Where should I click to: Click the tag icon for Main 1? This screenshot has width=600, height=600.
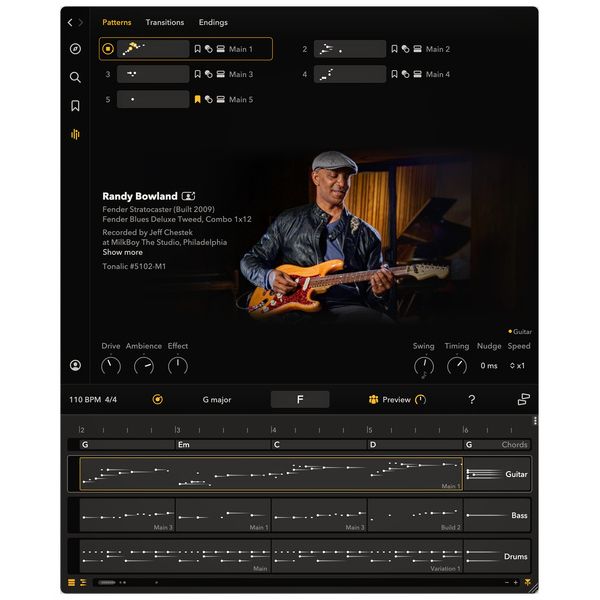(209, 49)
